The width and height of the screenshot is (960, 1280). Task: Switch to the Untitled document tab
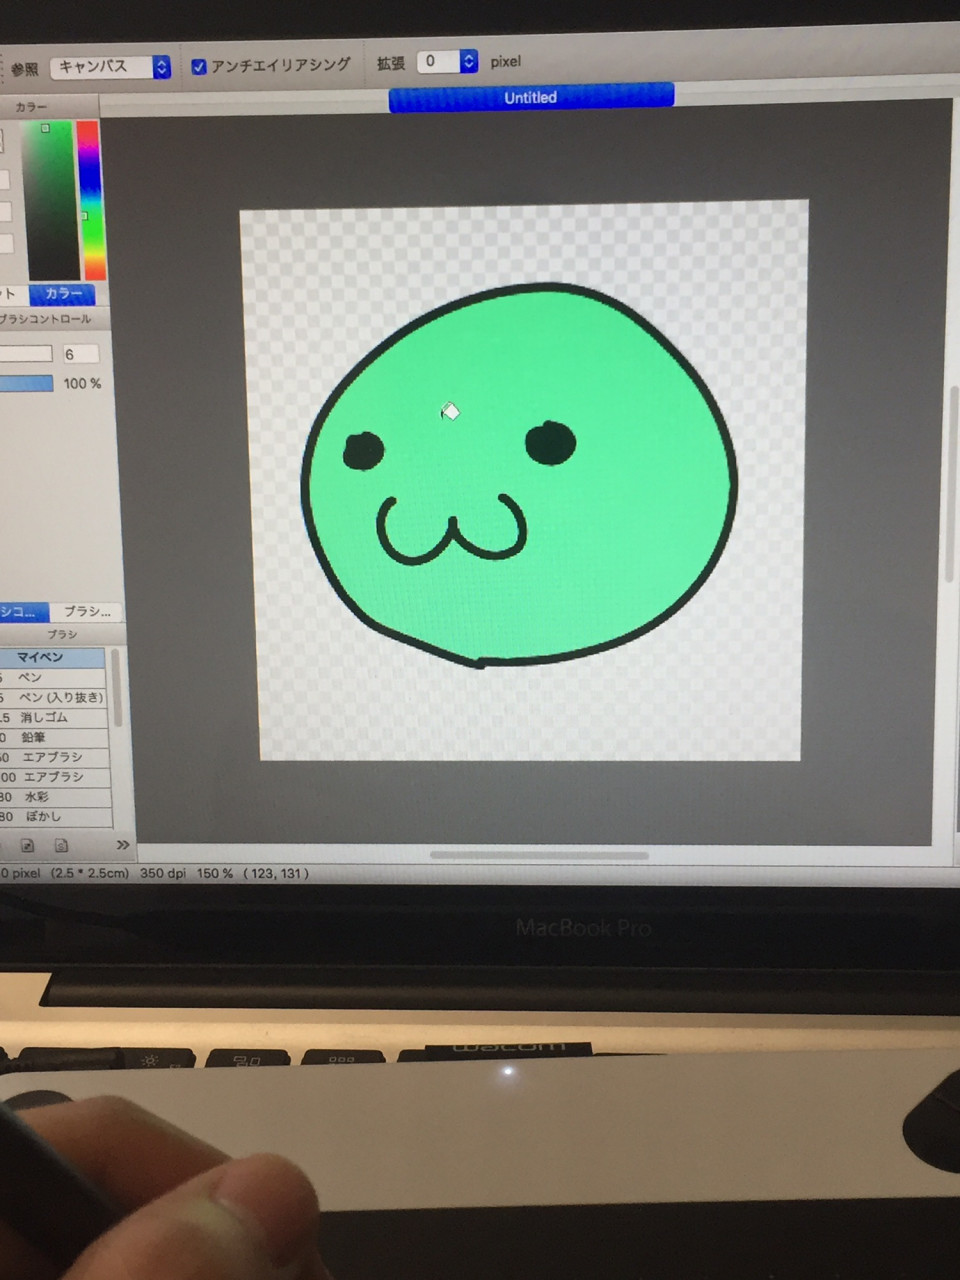(530, 97)
